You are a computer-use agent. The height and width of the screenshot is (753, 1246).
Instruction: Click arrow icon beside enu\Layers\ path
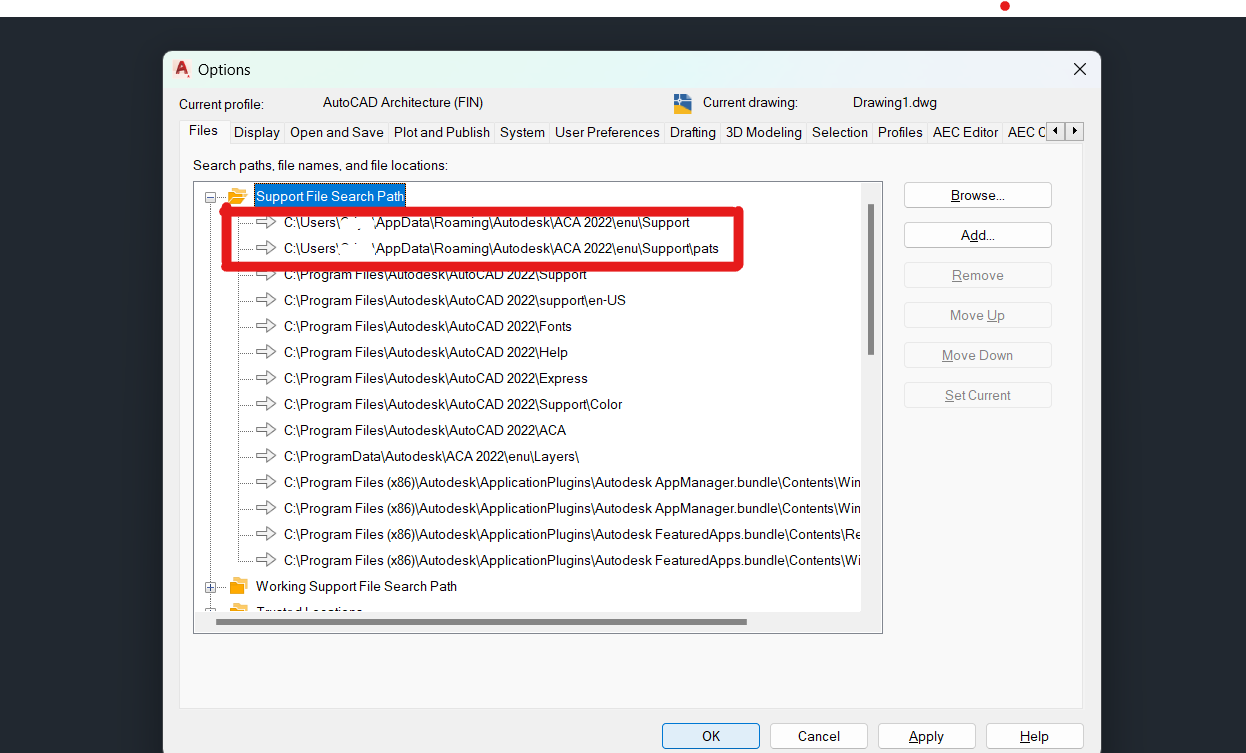tap(266, 456)
